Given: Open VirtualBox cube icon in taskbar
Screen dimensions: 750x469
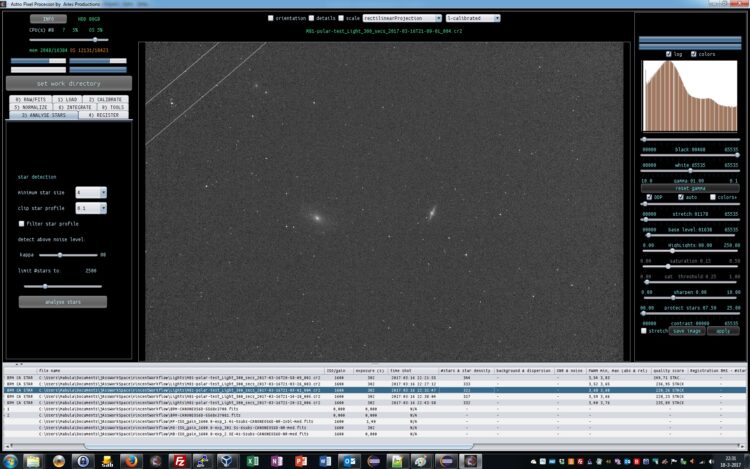Looking at the screenshot, I should tap(227, 461).
